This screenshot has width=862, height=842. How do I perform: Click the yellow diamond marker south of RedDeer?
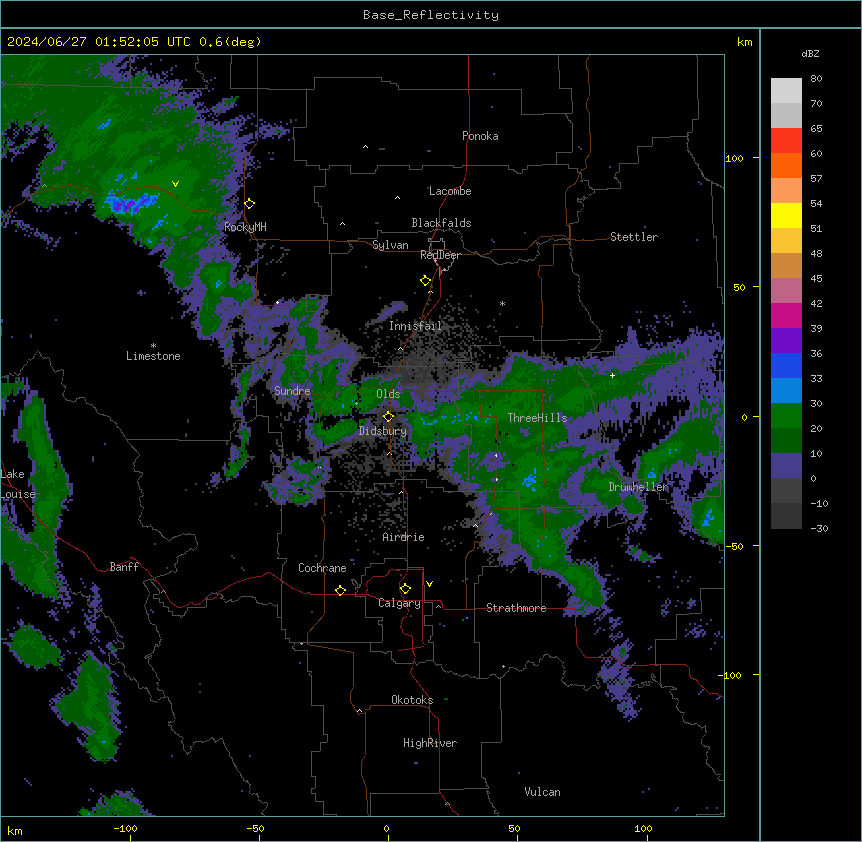pos(426,281)
